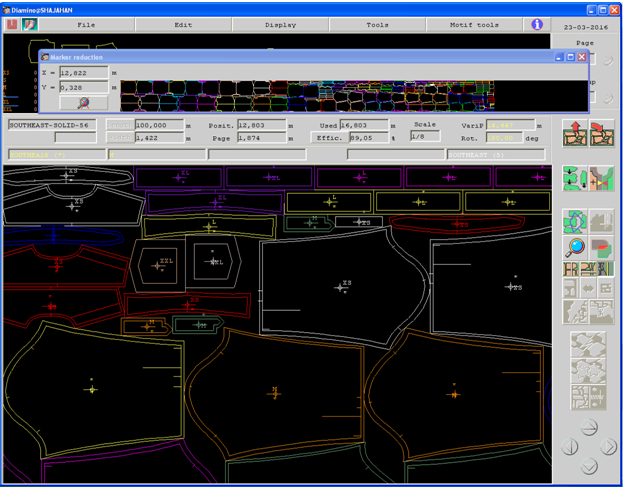Click the magnifier button in Marker reduction window
The width and height of the screenshot is (623, 487).
click(84, 102)
